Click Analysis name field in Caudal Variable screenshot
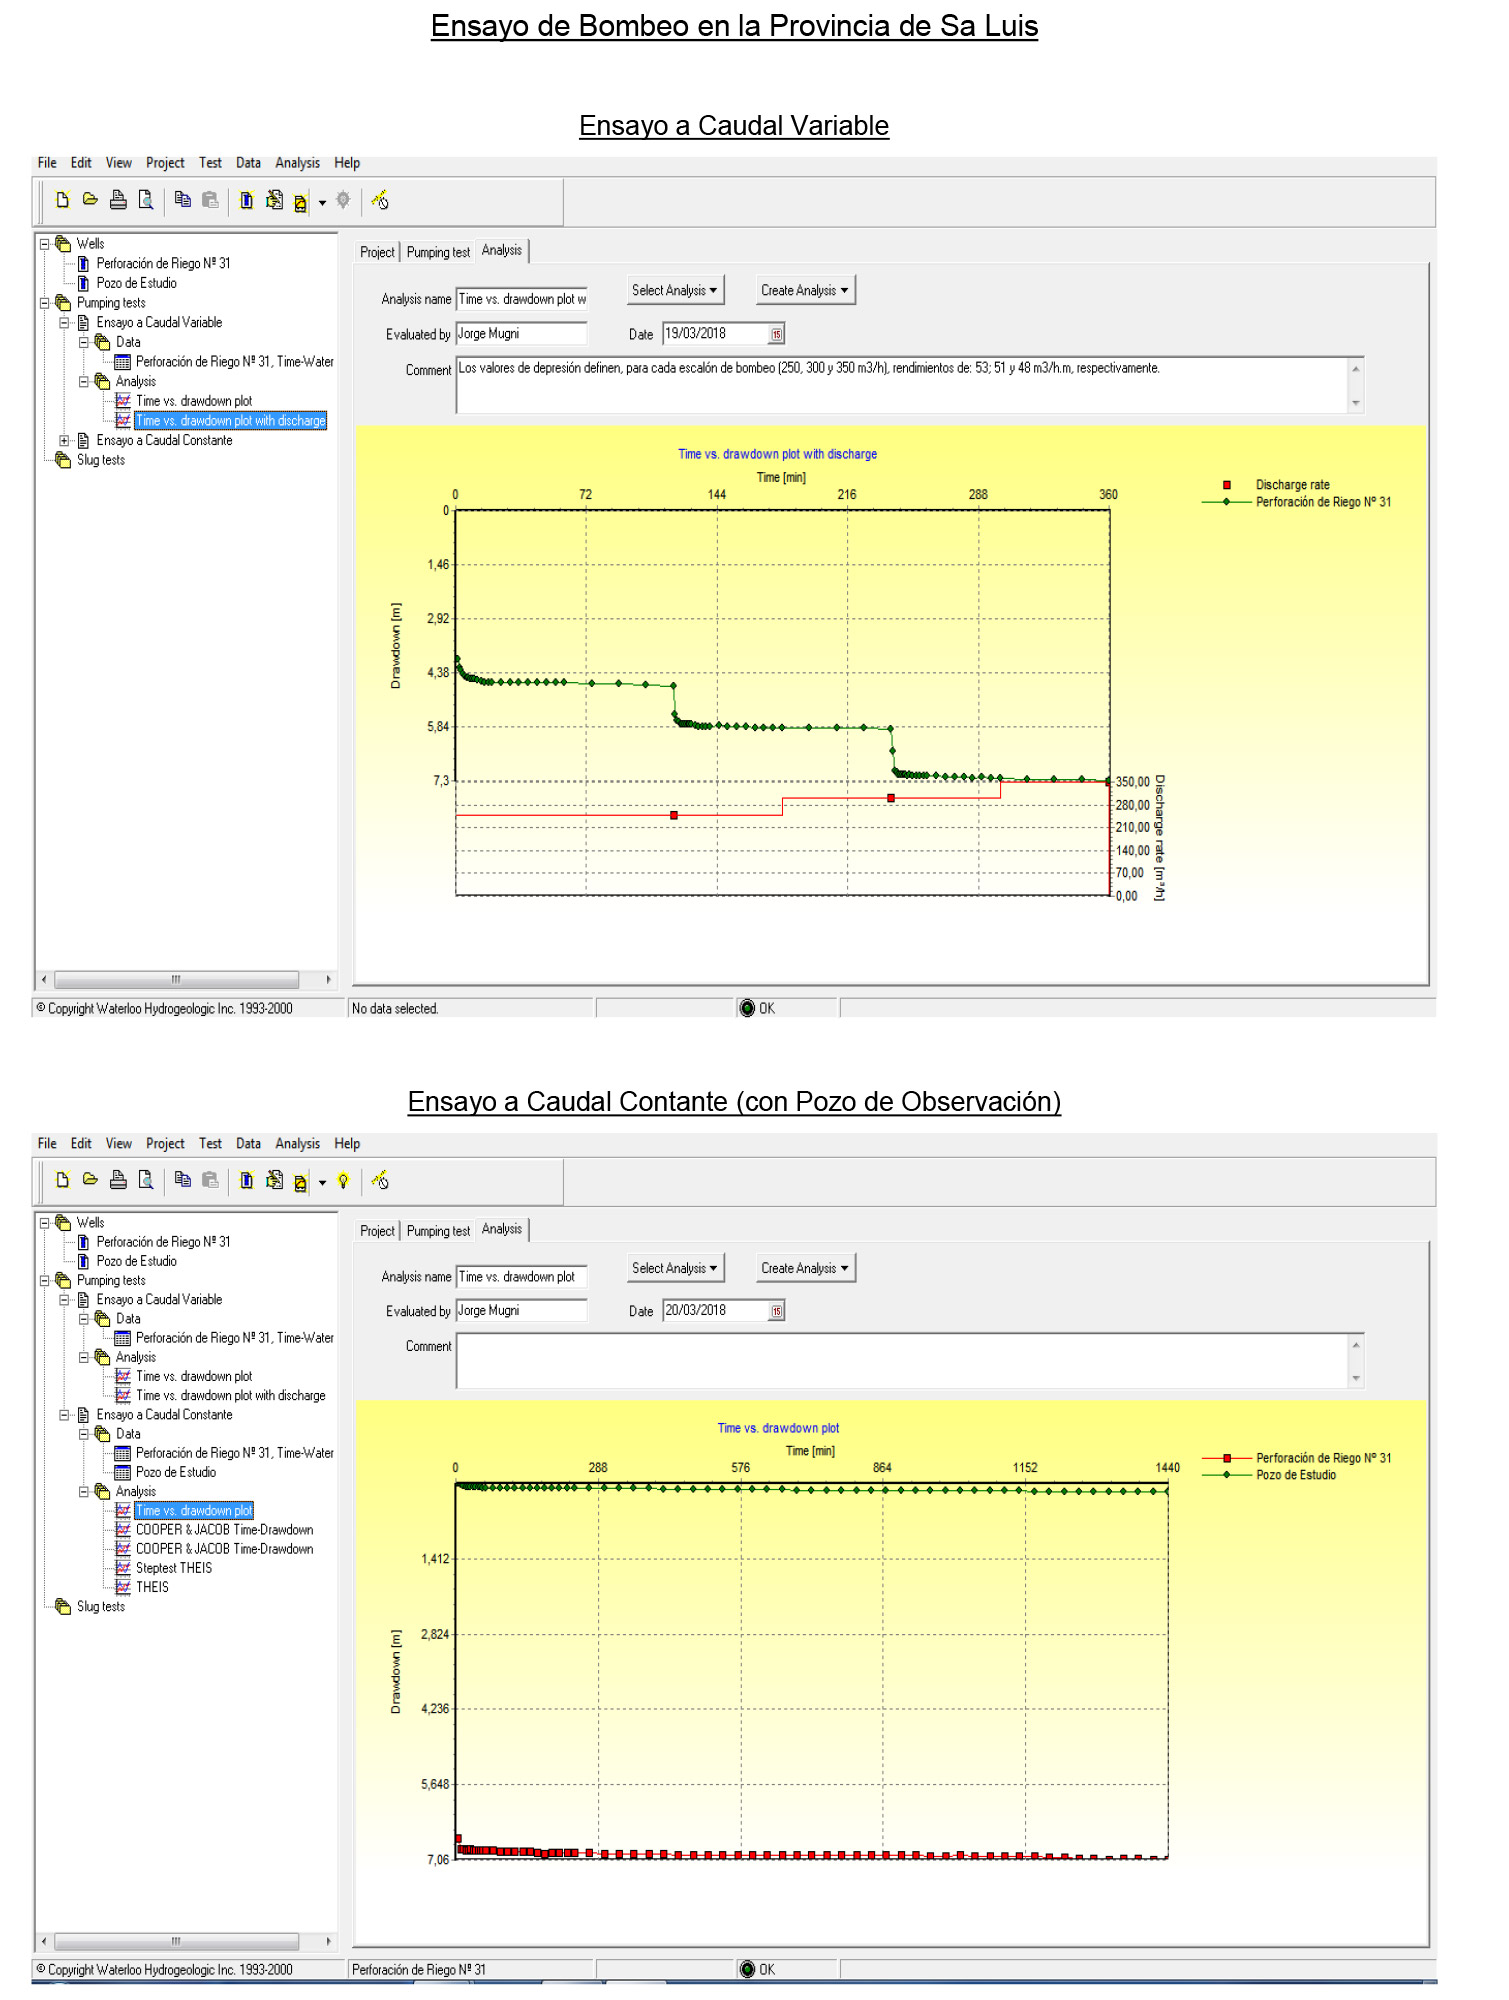This screenshot has width=1509, height=2000. click(521, 299)
